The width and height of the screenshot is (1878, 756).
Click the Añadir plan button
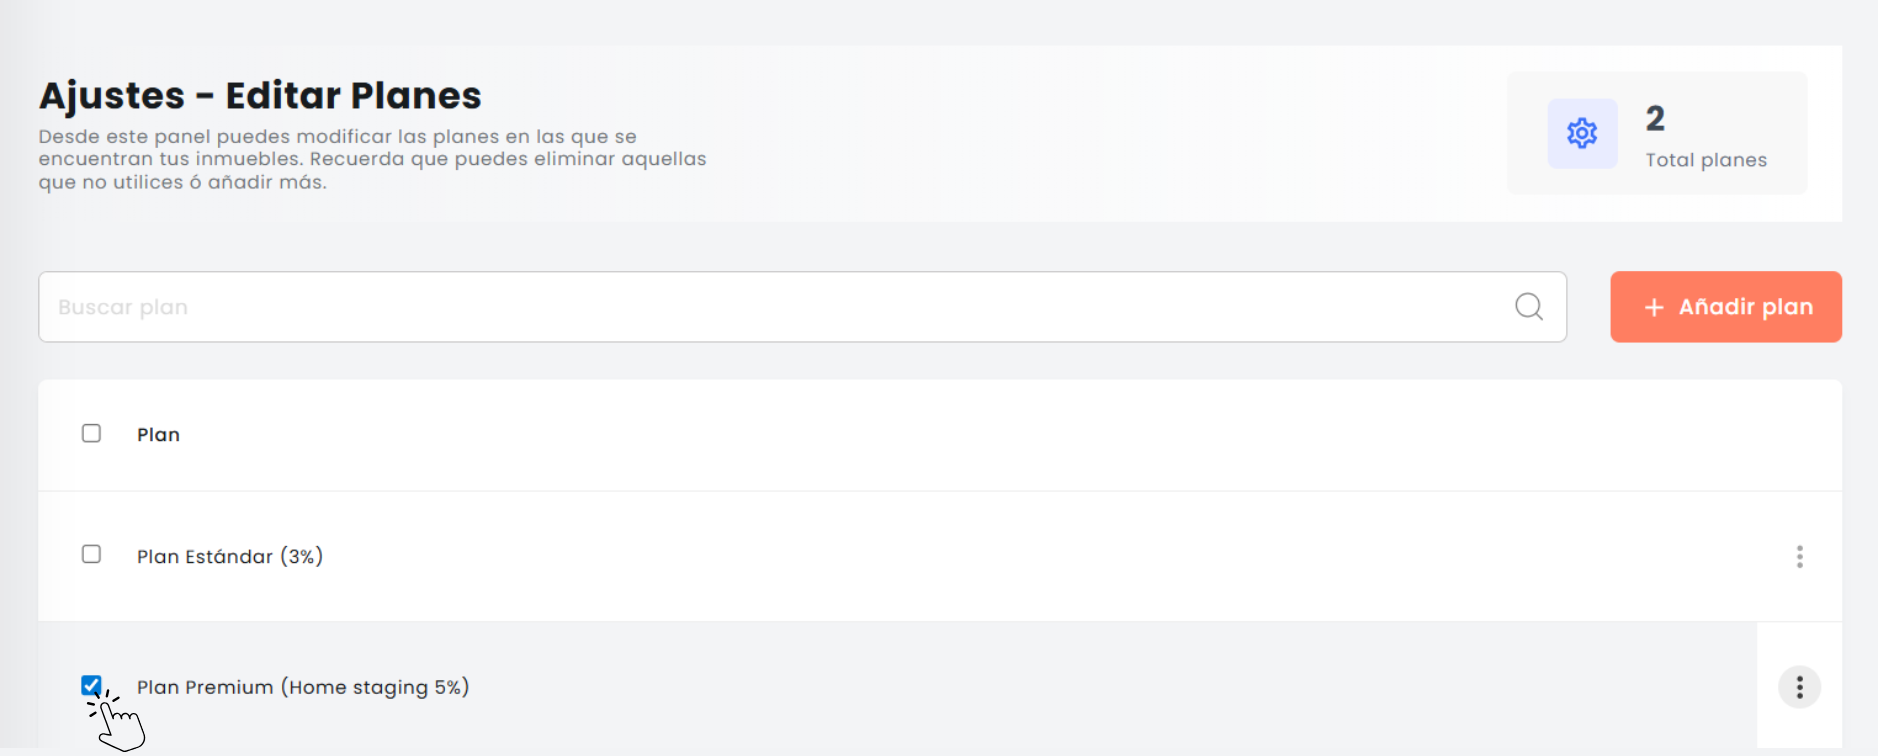1726,307
